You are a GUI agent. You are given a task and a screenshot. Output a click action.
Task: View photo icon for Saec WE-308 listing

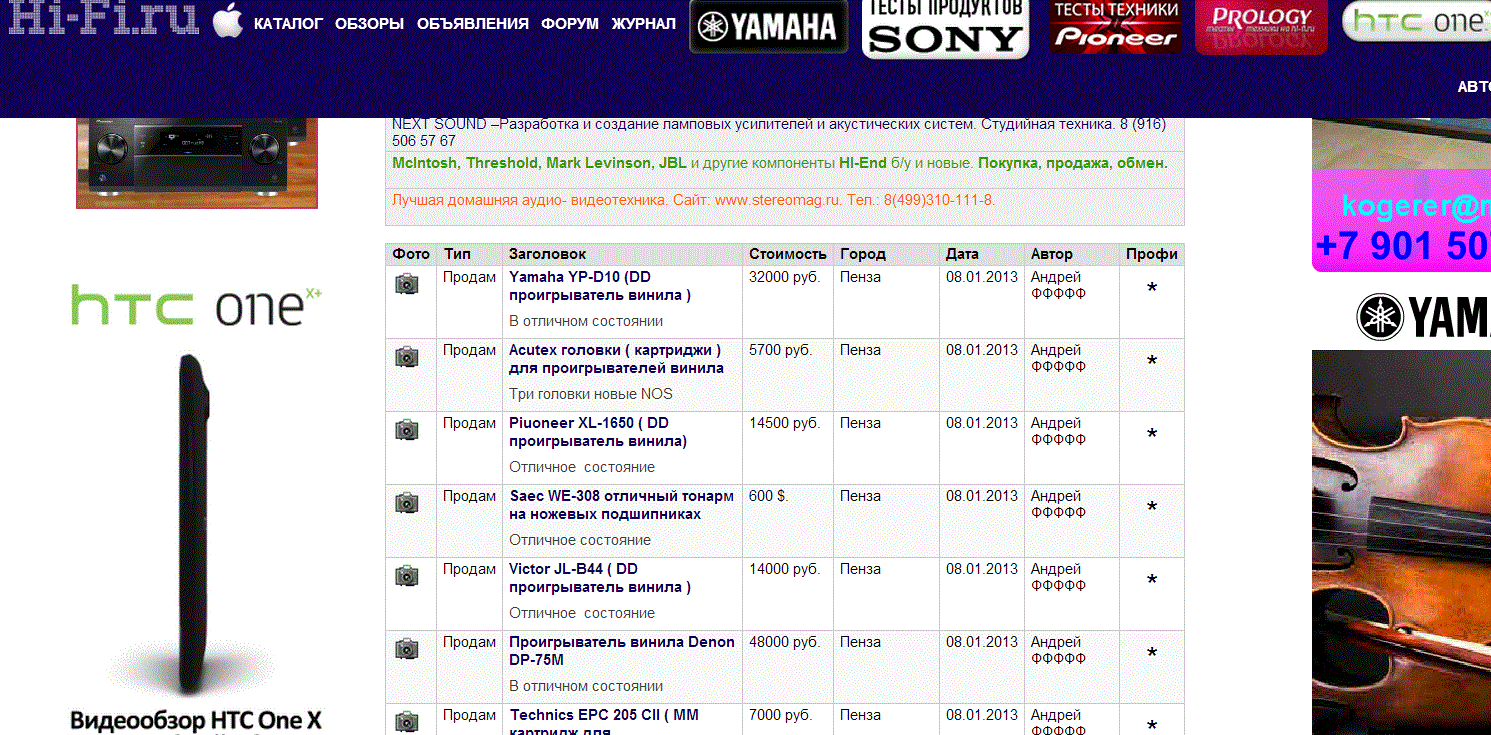pos(406,503)
